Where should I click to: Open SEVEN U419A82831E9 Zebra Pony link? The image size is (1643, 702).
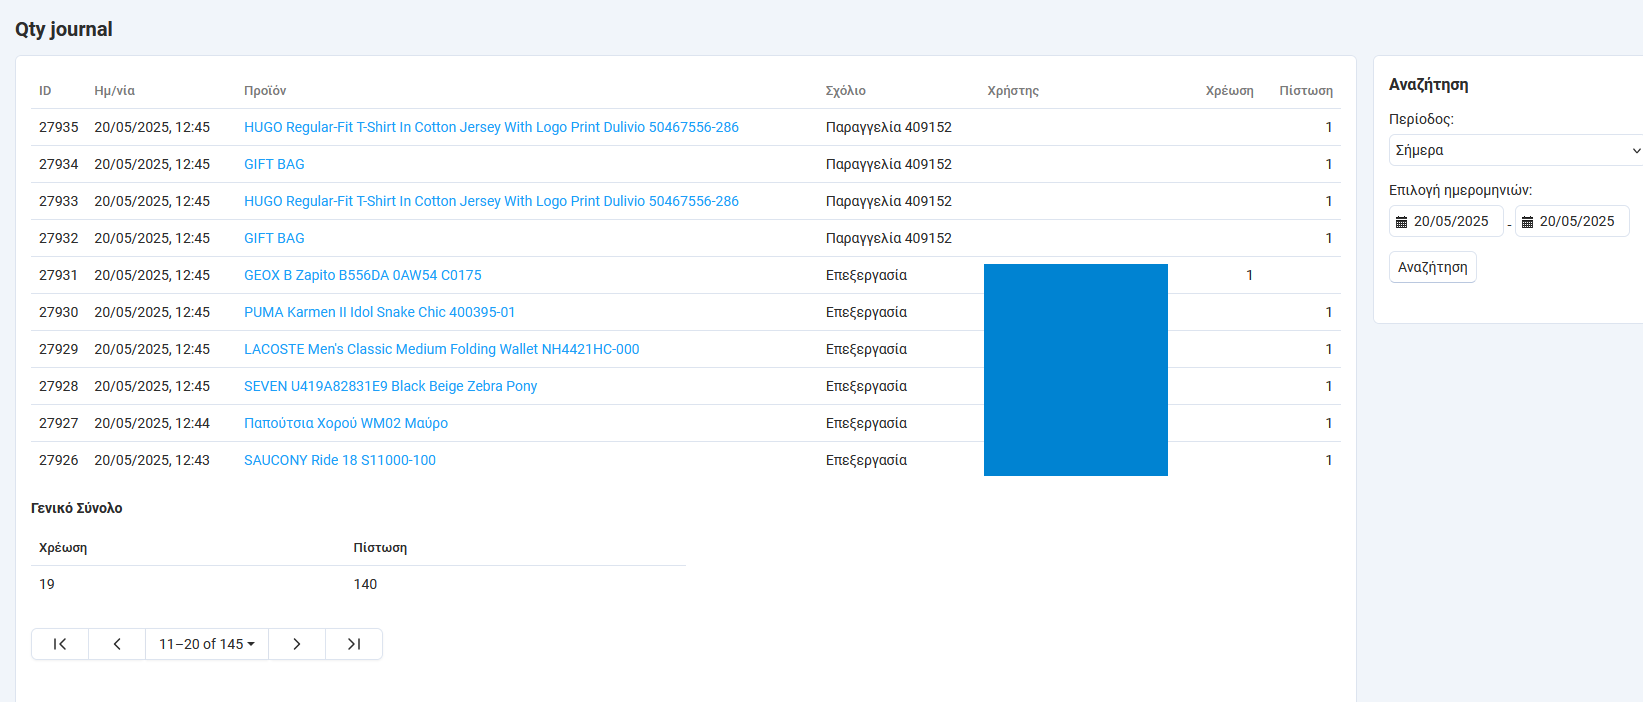(391, 386)
